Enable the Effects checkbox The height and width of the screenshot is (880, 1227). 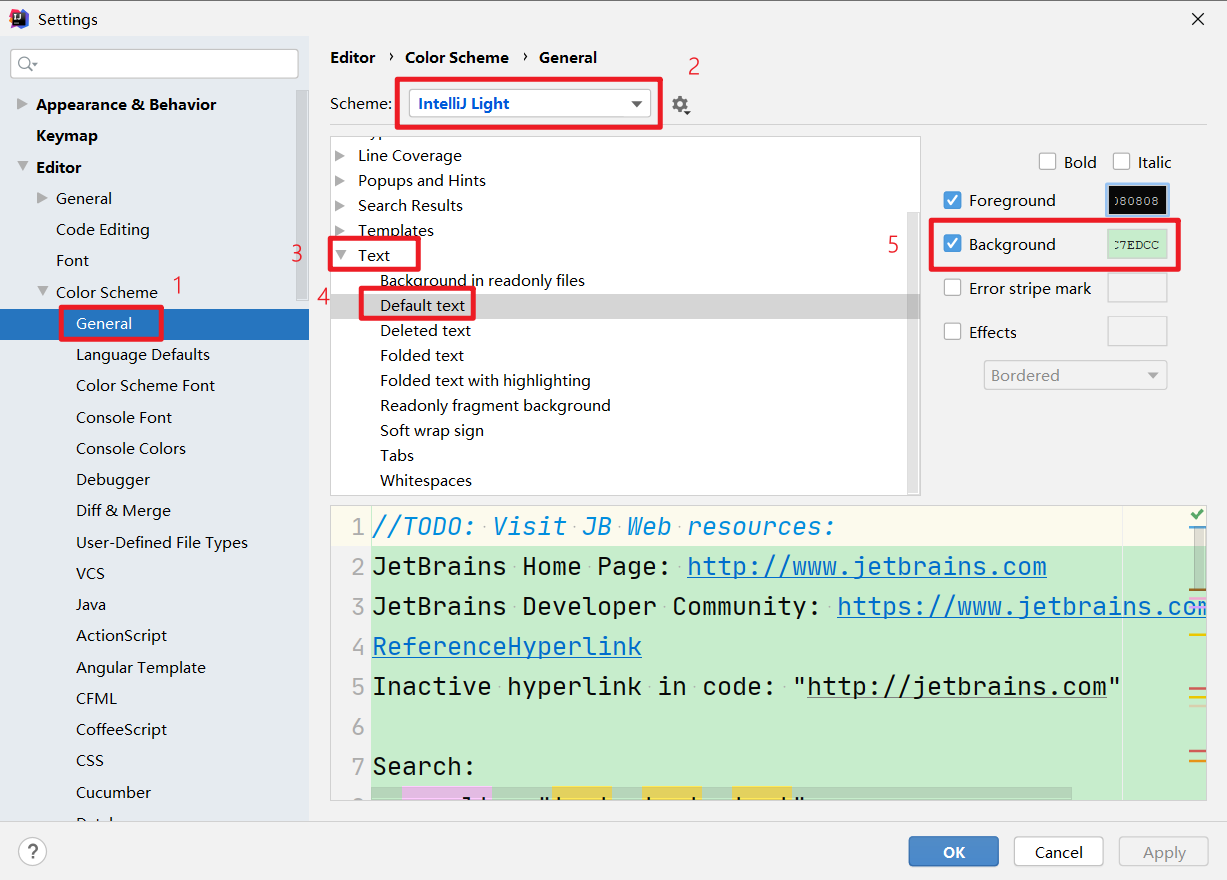953,332
